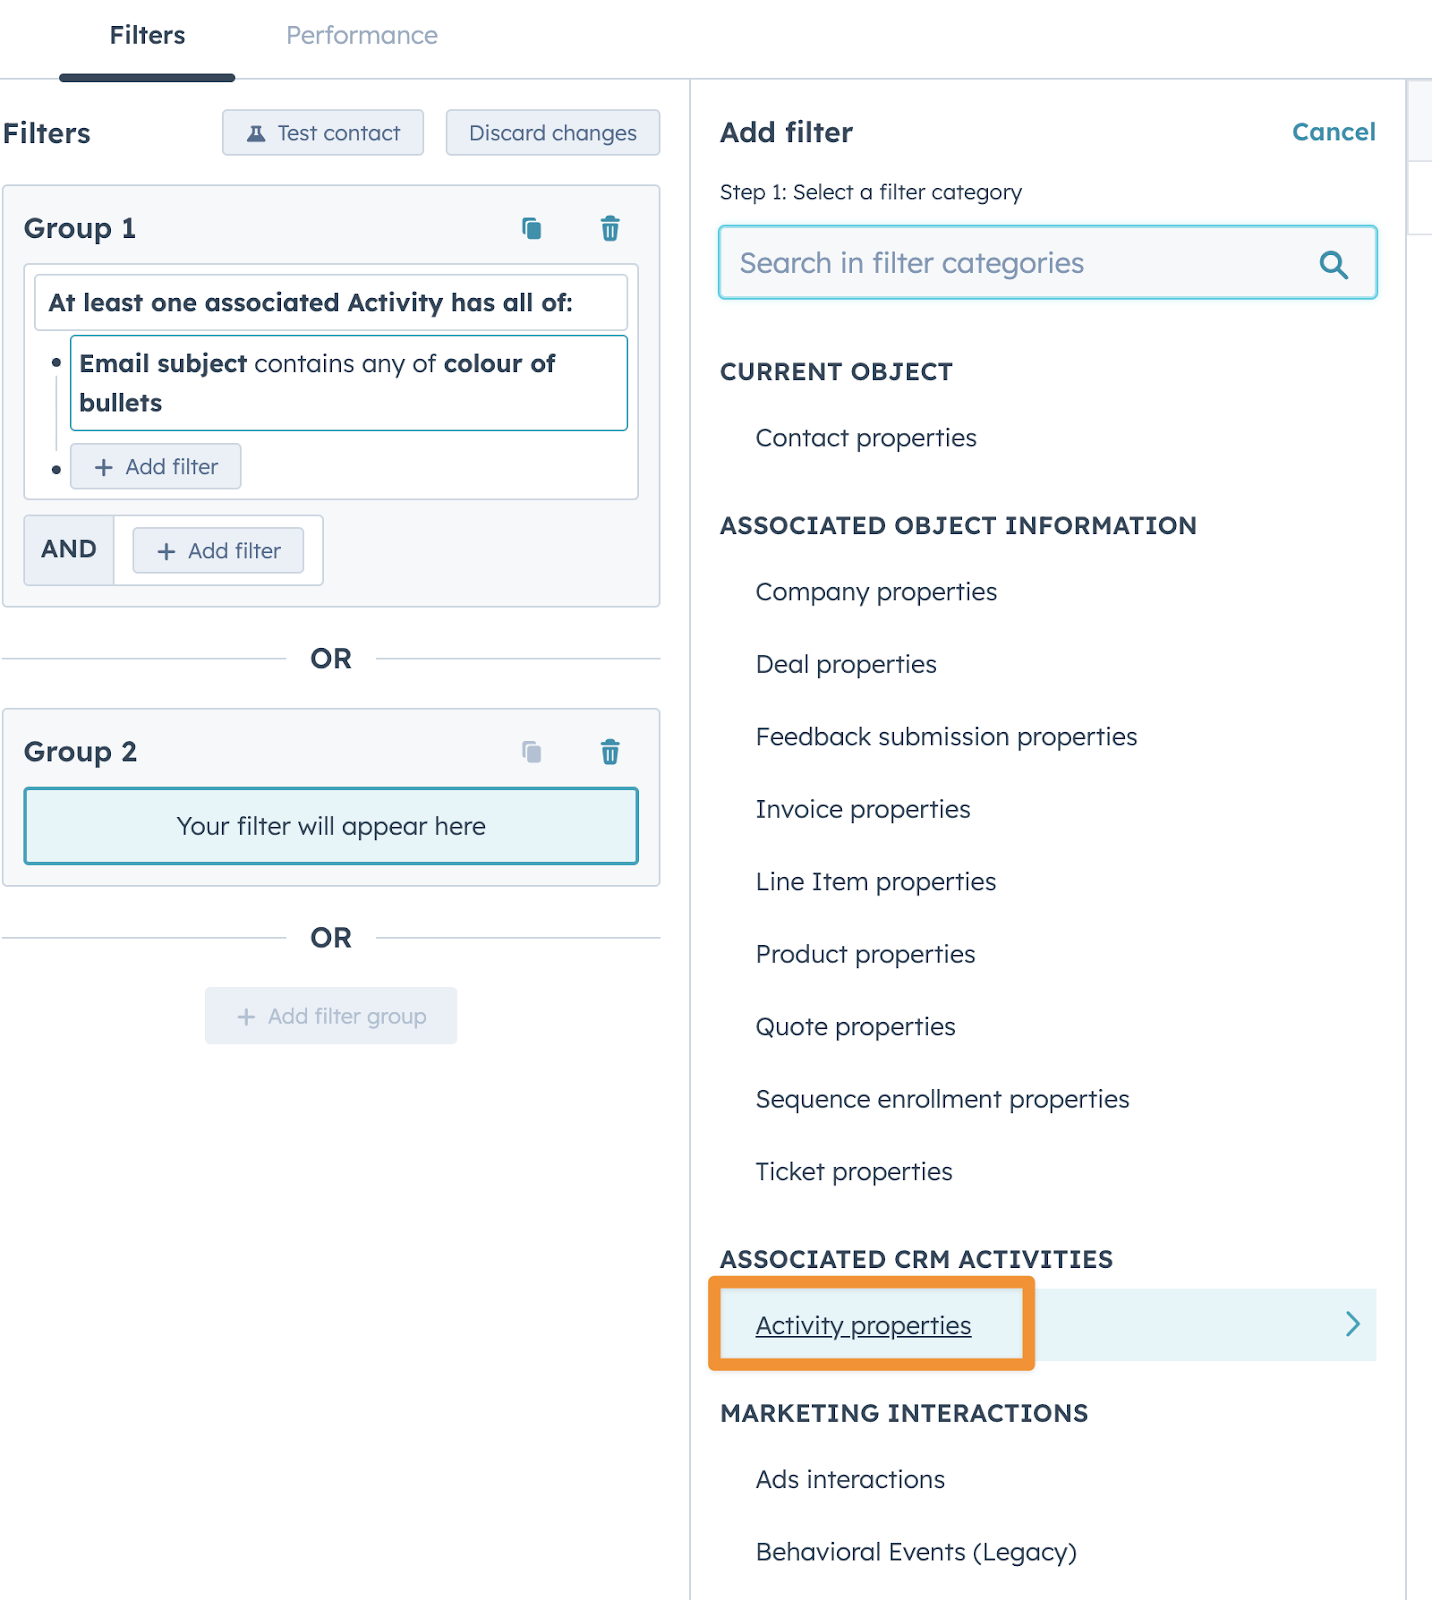Image resolution: width=1432 pixels, height=1600 pixels.
Task: Duplicate Group 1 using the copy icon
Action: 531,228
